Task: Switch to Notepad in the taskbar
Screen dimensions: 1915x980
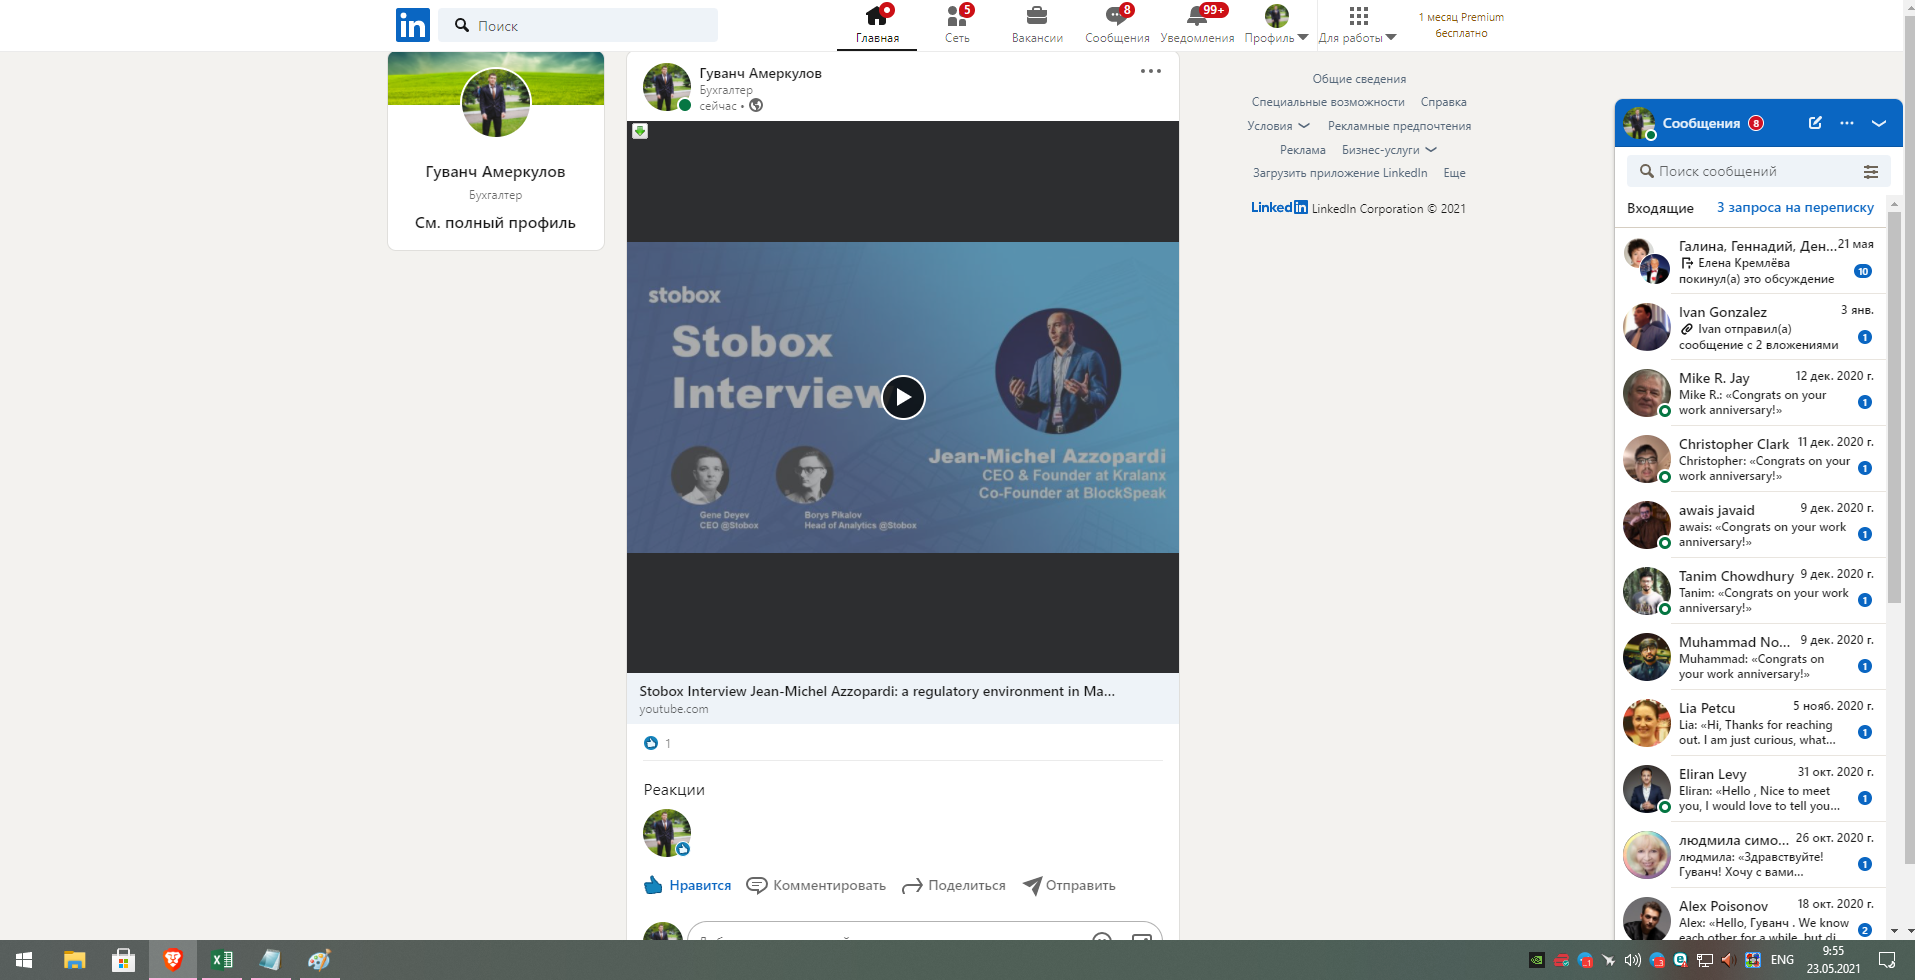Action: 270,960
